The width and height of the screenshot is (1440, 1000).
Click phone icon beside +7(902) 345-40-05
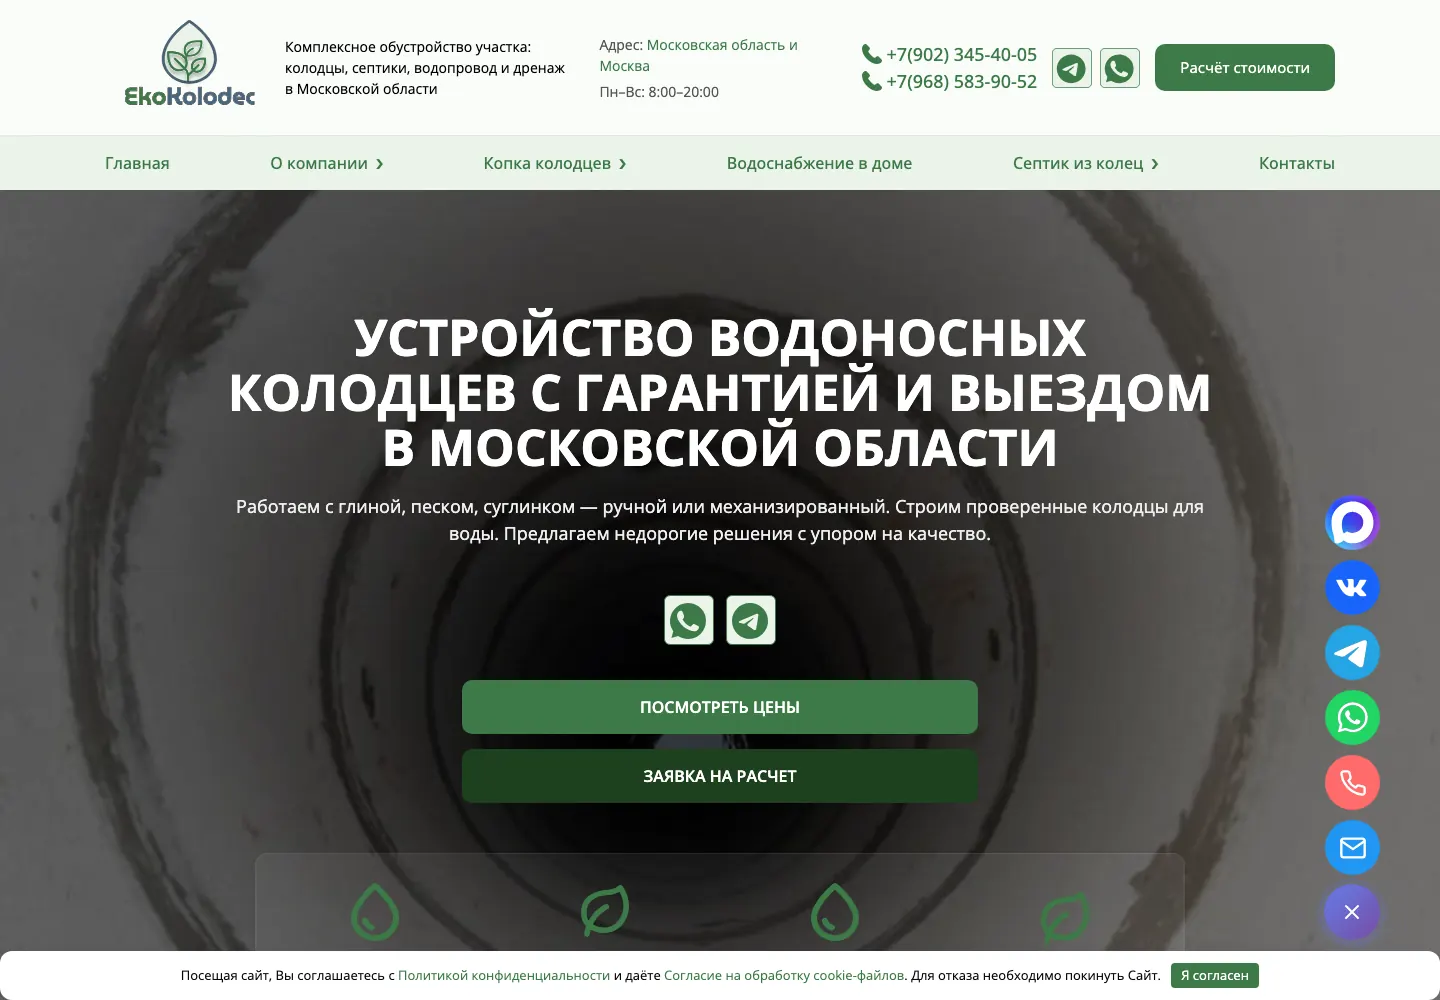[872, 54]
